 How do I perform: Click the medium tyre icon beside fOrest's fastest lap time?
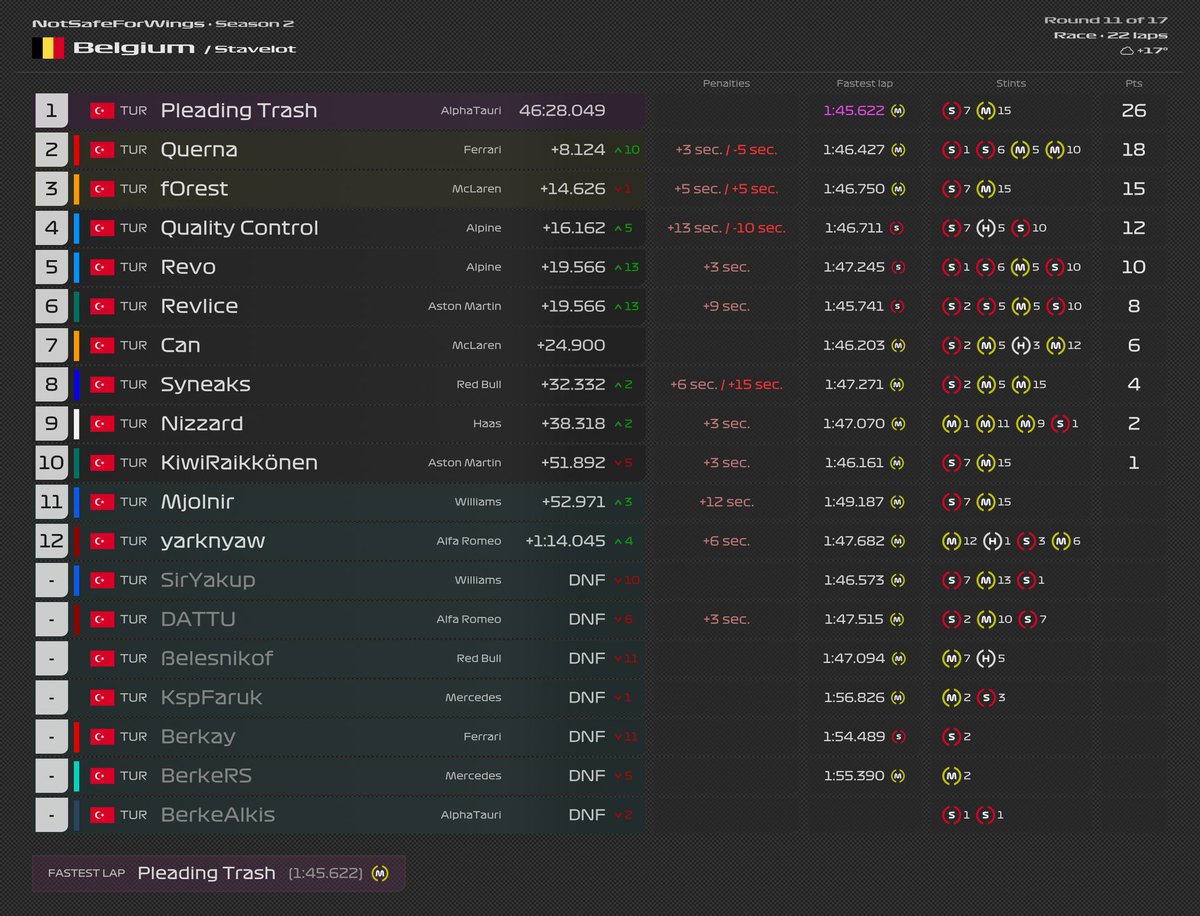coord(898,188)
